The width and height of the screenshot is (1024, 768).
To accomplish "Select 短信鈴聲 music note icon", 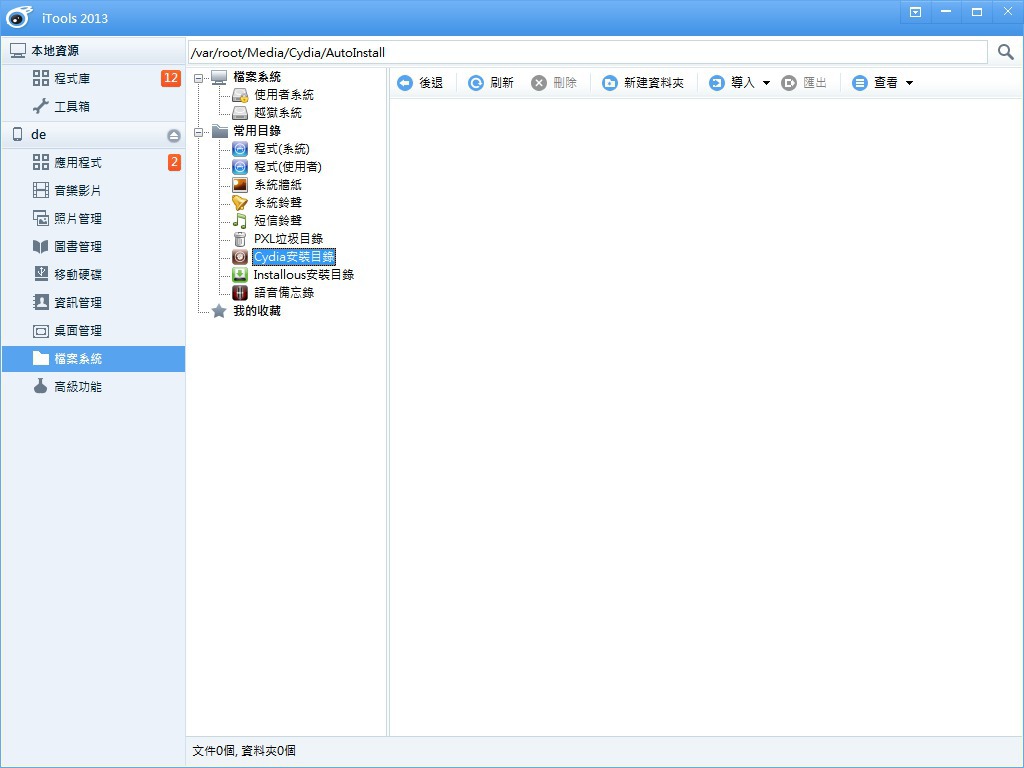I will pyautogui.click(x=240, y=221).
